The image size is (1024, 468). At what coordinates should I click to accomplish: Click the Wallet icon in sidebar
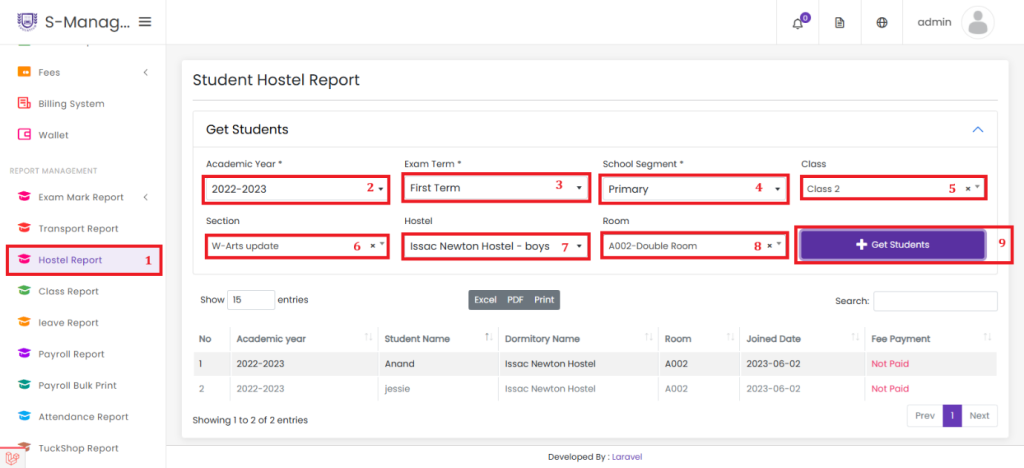tap(24, 135)
